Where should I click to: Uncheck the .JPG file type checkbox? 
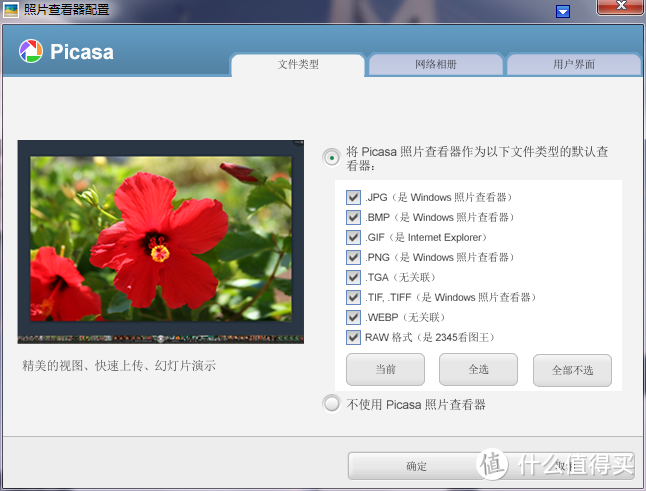(x=353, y=197)
